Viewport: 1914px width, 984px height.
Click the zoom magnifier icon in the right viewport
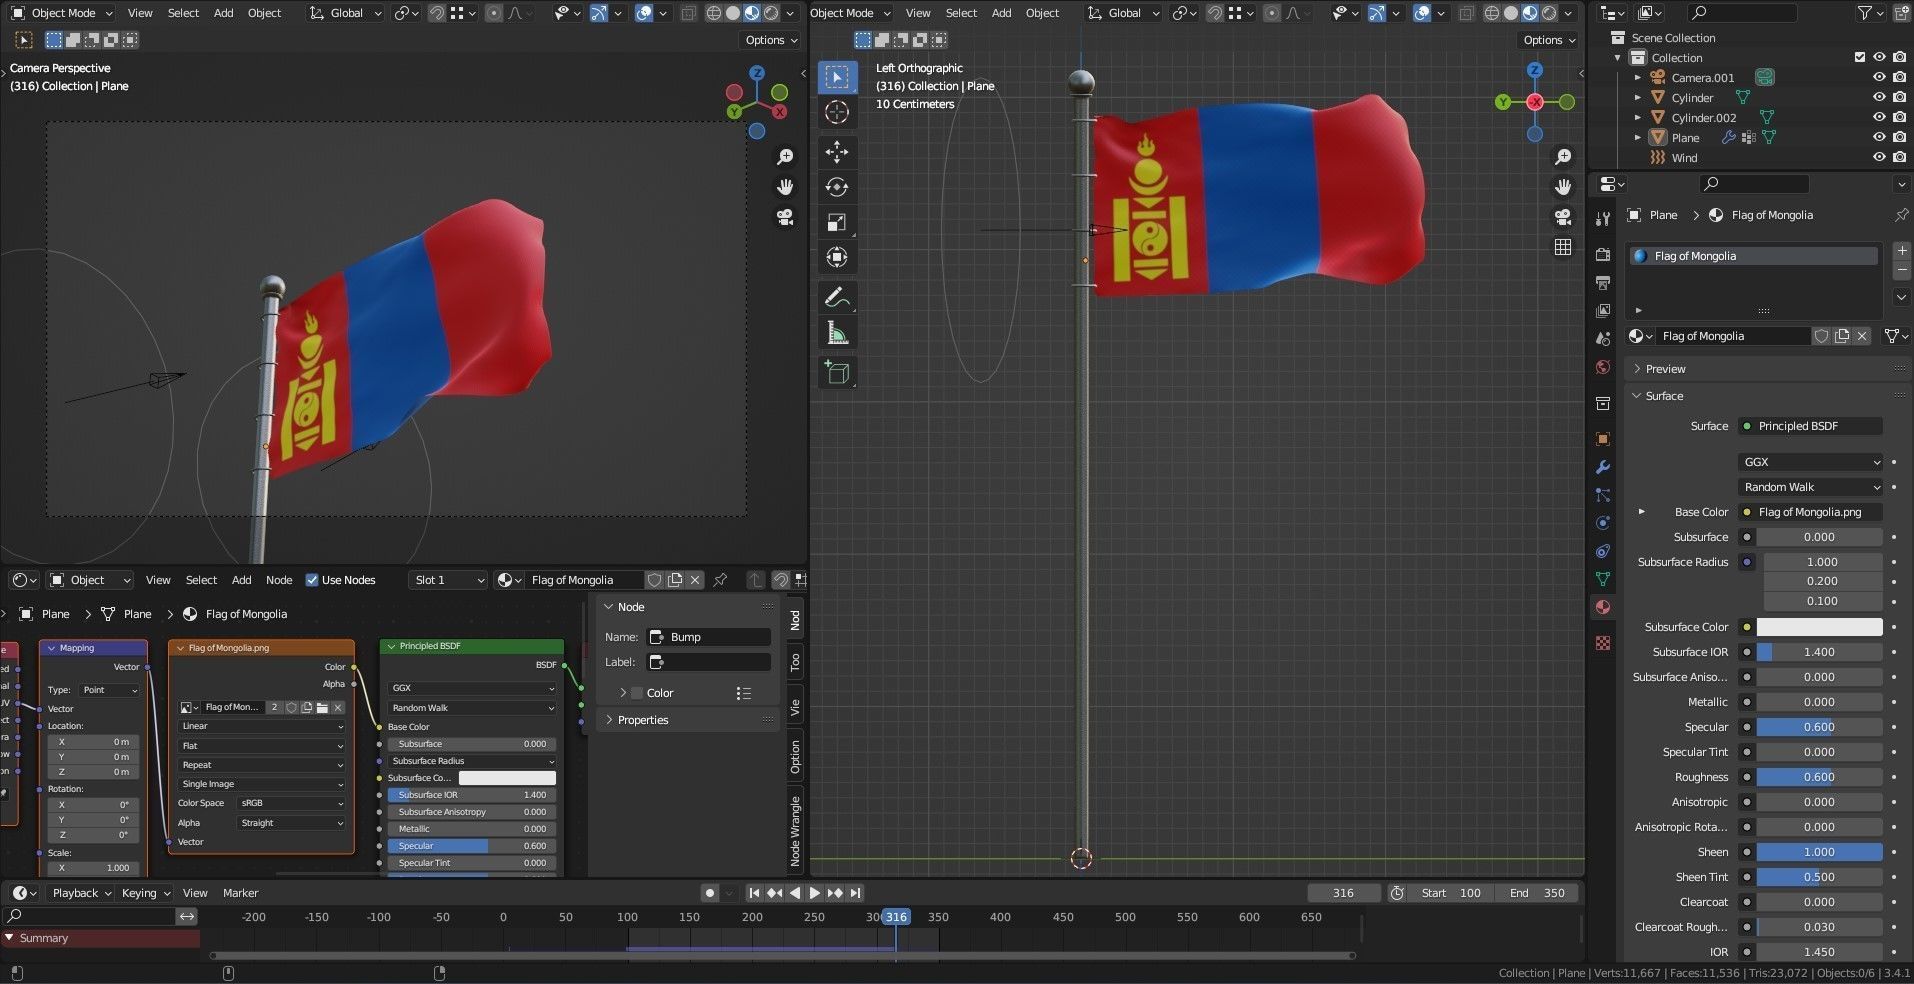pyautogui.click(x=1563, y=157)
